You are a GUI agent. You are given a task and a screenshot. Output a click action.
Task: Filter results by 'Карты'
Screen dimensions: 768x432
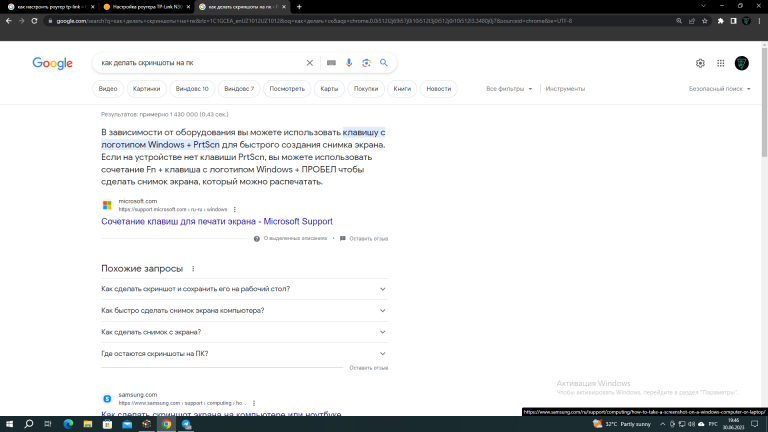(329, 89)
